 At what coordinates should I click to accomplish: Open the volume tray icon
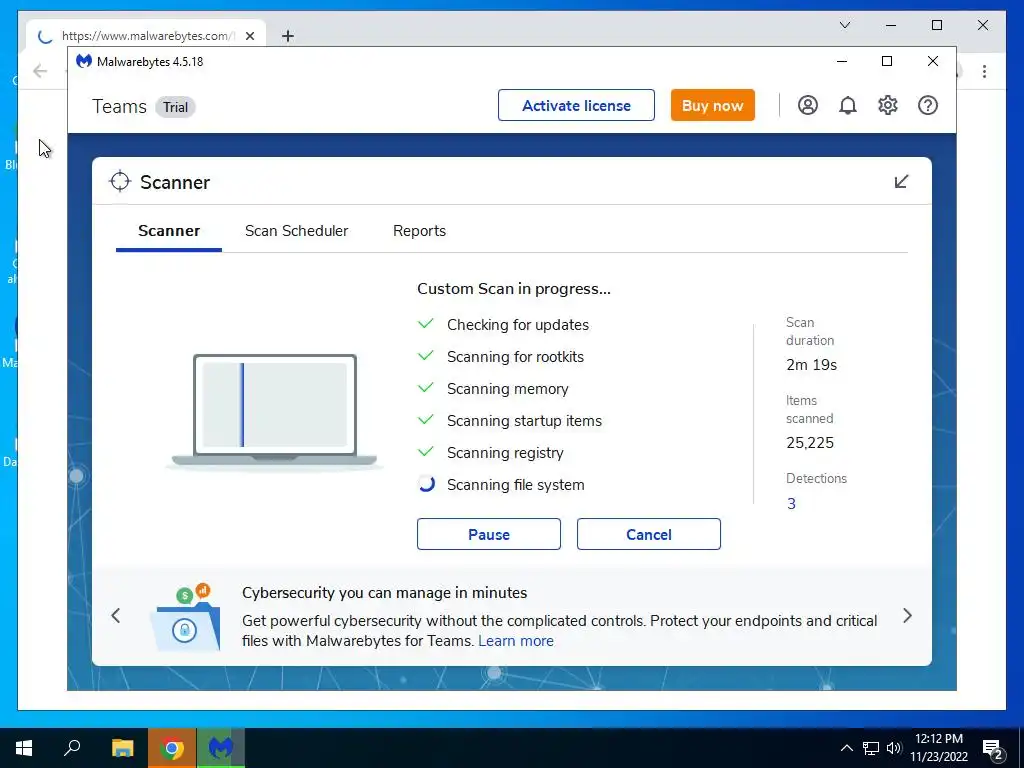(894, 748)
